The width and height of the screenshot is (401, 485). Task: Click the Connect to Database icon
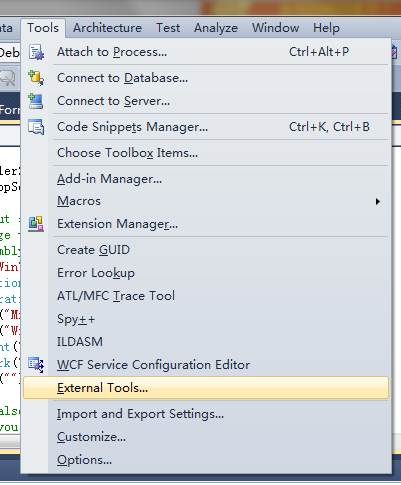click(36, 78)
